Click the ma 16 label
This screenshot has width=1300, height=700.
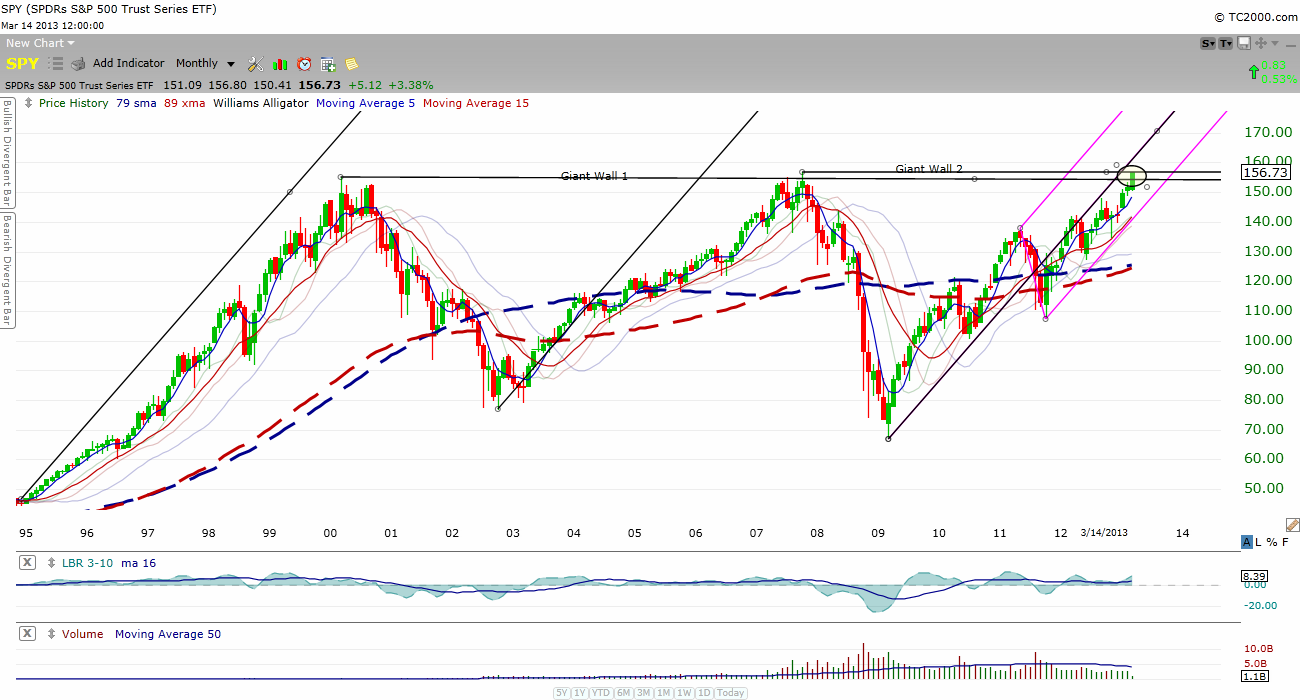pyautogui.click(x=138, y=563)
